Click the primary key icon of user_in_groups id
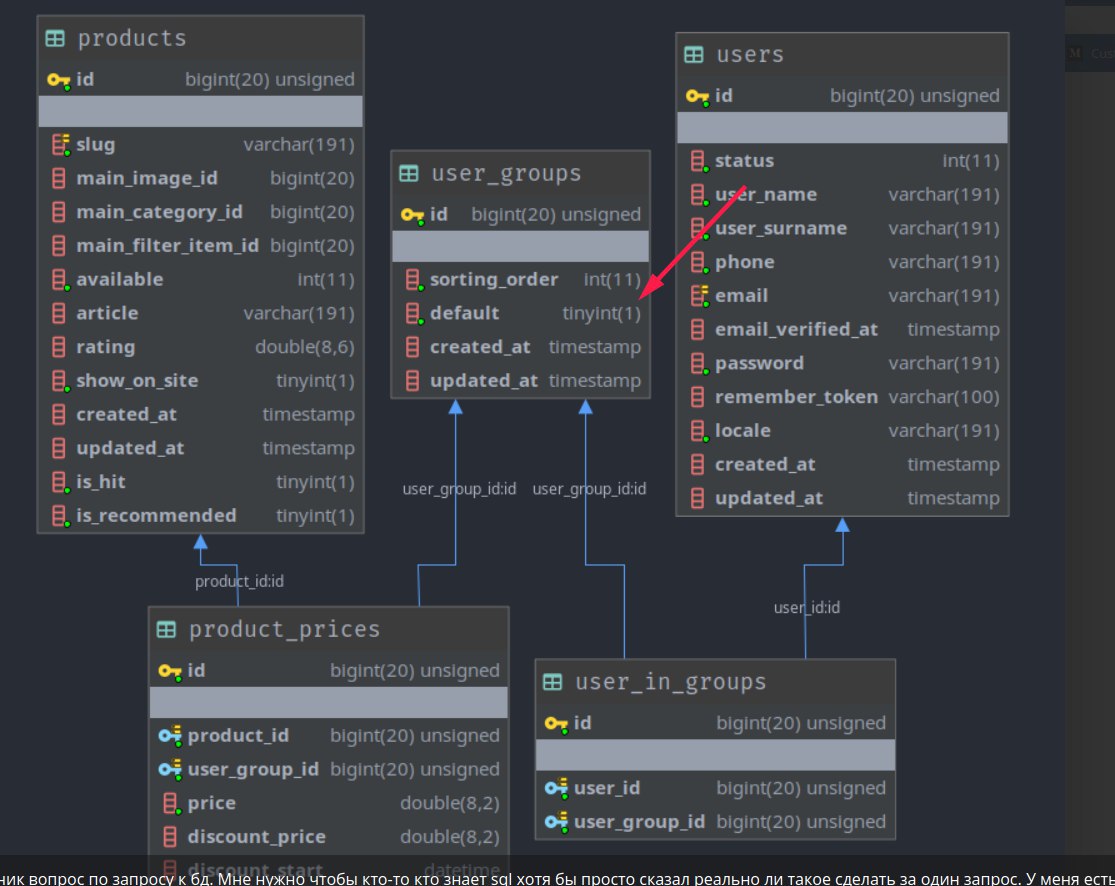Viewport: 1115px width, 886px height. click(x=556, y=723)
